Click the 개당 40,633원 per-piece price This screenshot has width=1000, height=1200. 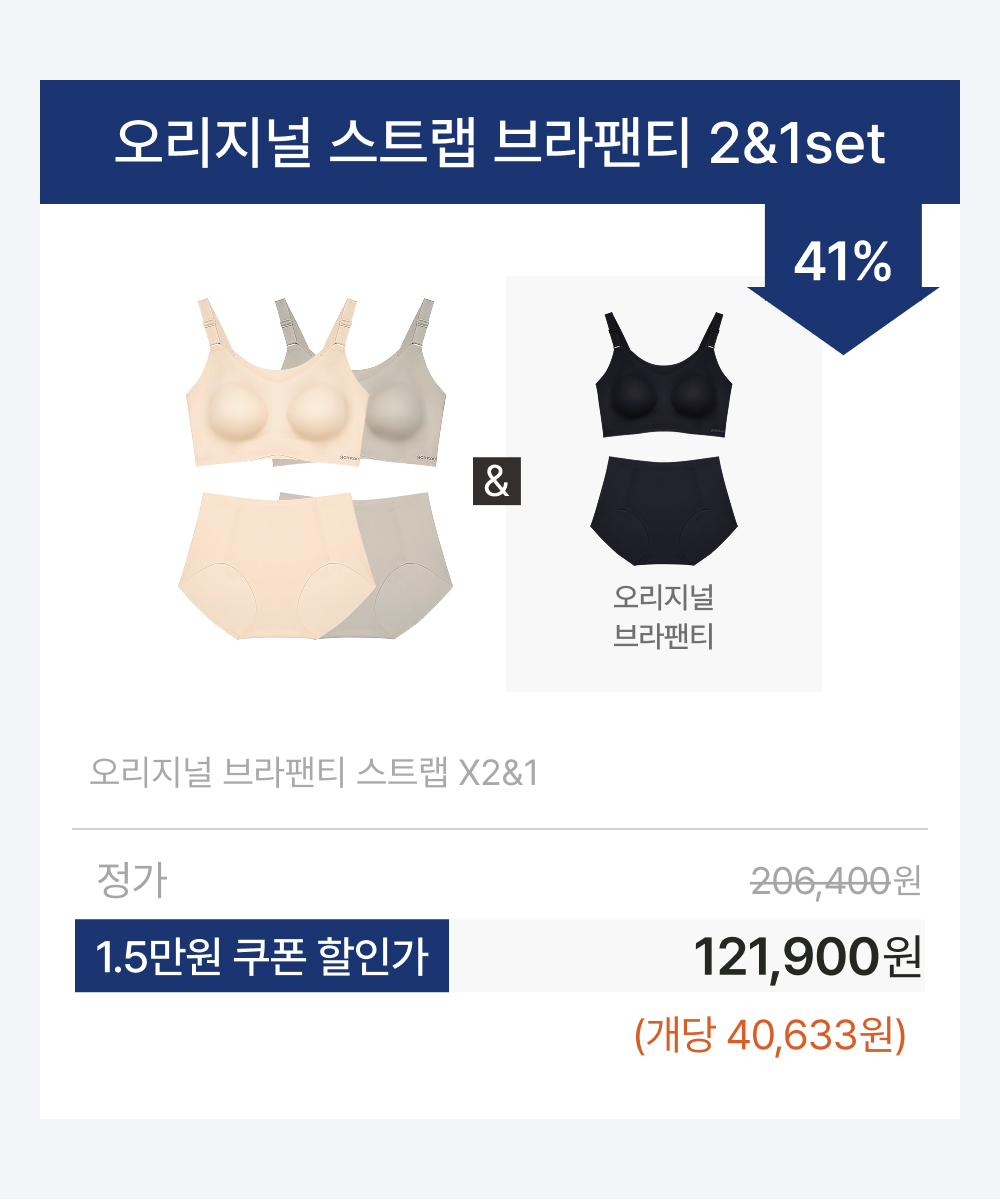point(770,1035)
